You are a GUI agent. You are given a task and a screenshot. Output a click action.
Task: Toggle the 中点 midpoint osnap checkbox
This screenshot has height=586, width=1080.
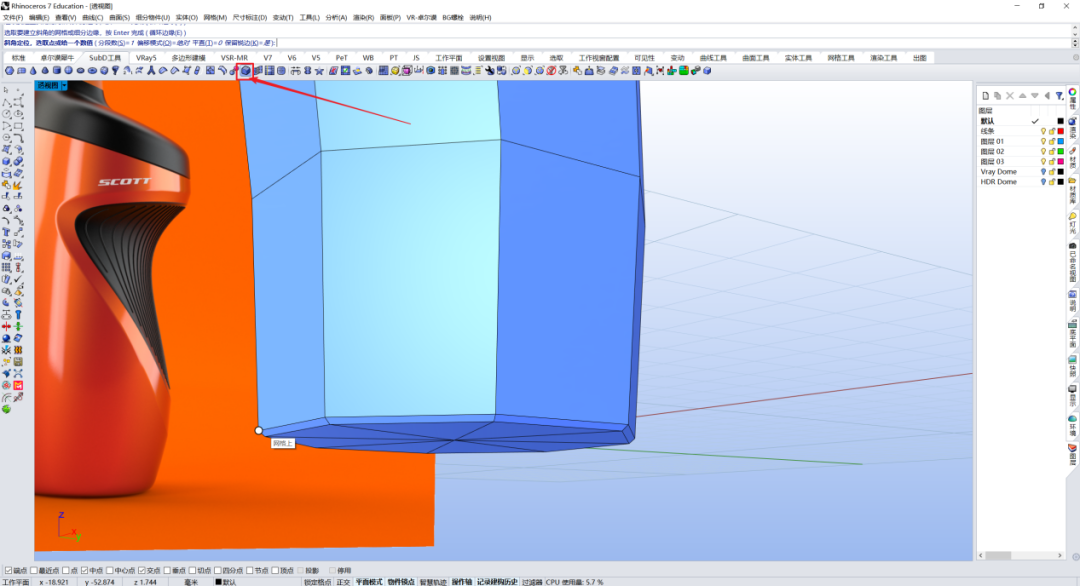tap(84, 570)
